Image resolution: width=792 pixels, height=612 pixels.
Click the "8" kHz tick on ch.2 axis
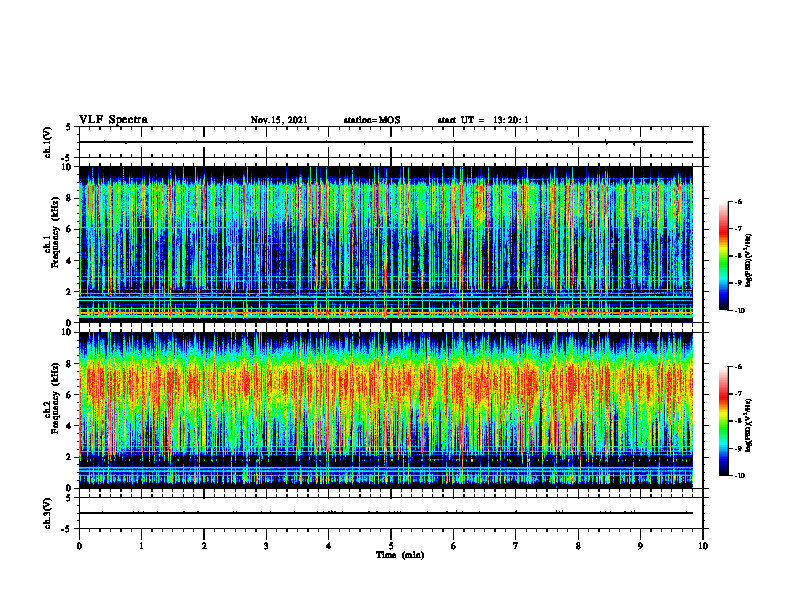tap(70, 364)
